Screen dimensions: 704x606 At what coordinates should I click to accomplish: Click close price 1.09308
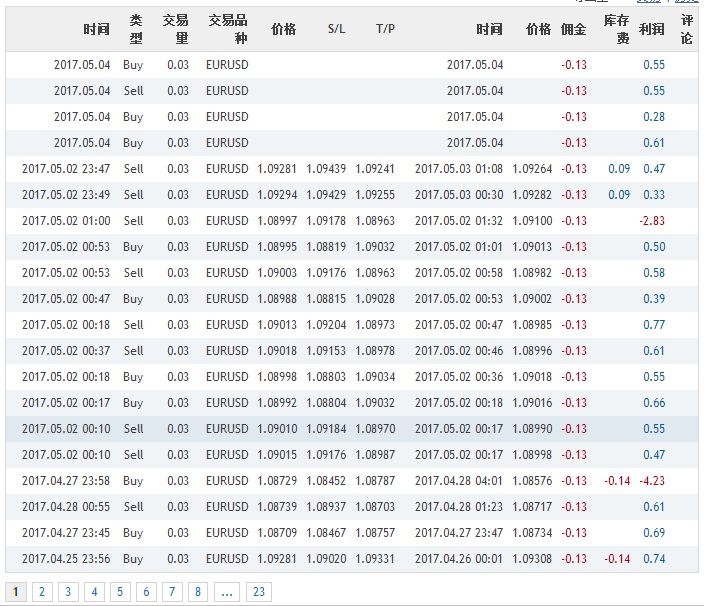tap(532, 559)
